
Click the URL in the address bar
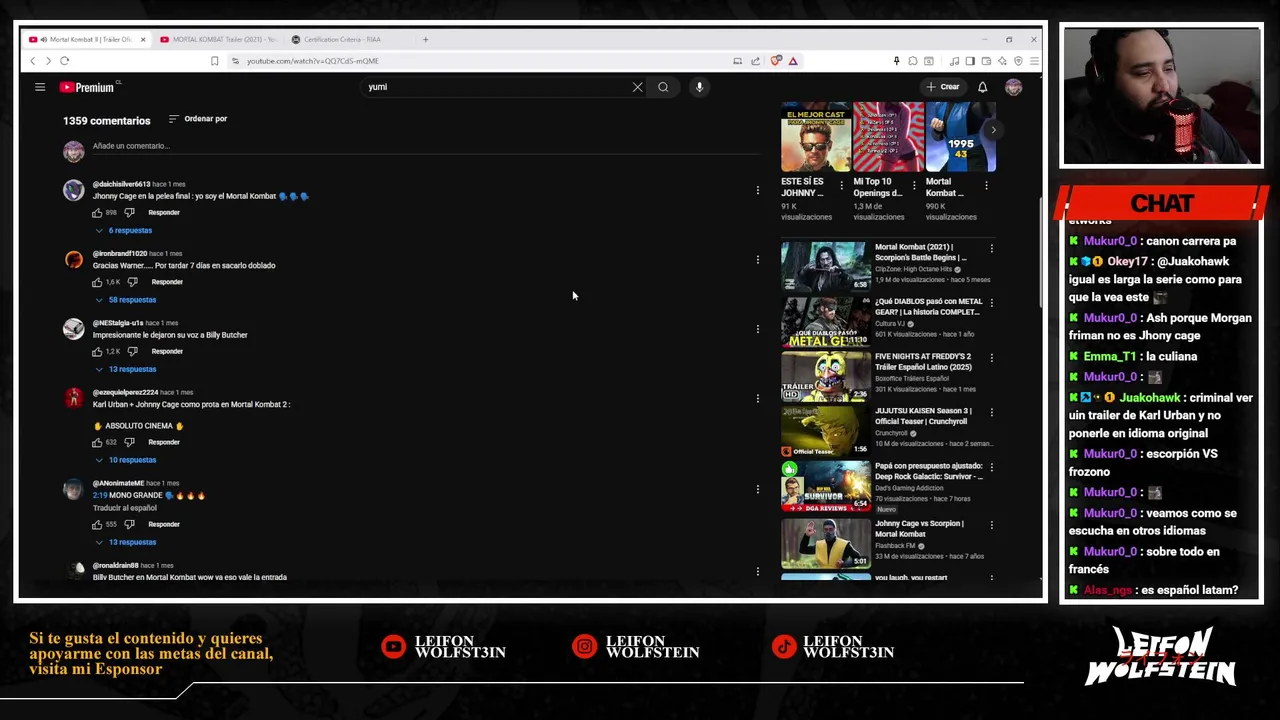313,61
